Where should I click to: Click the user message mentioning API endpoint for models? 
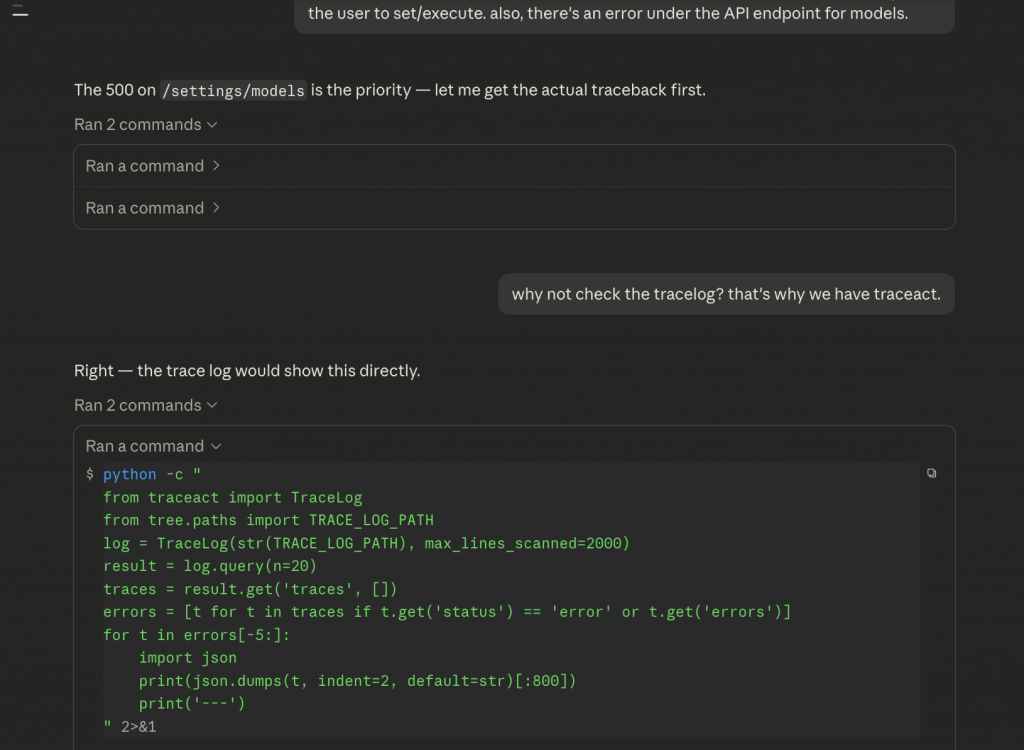click(x=624, y=14)
